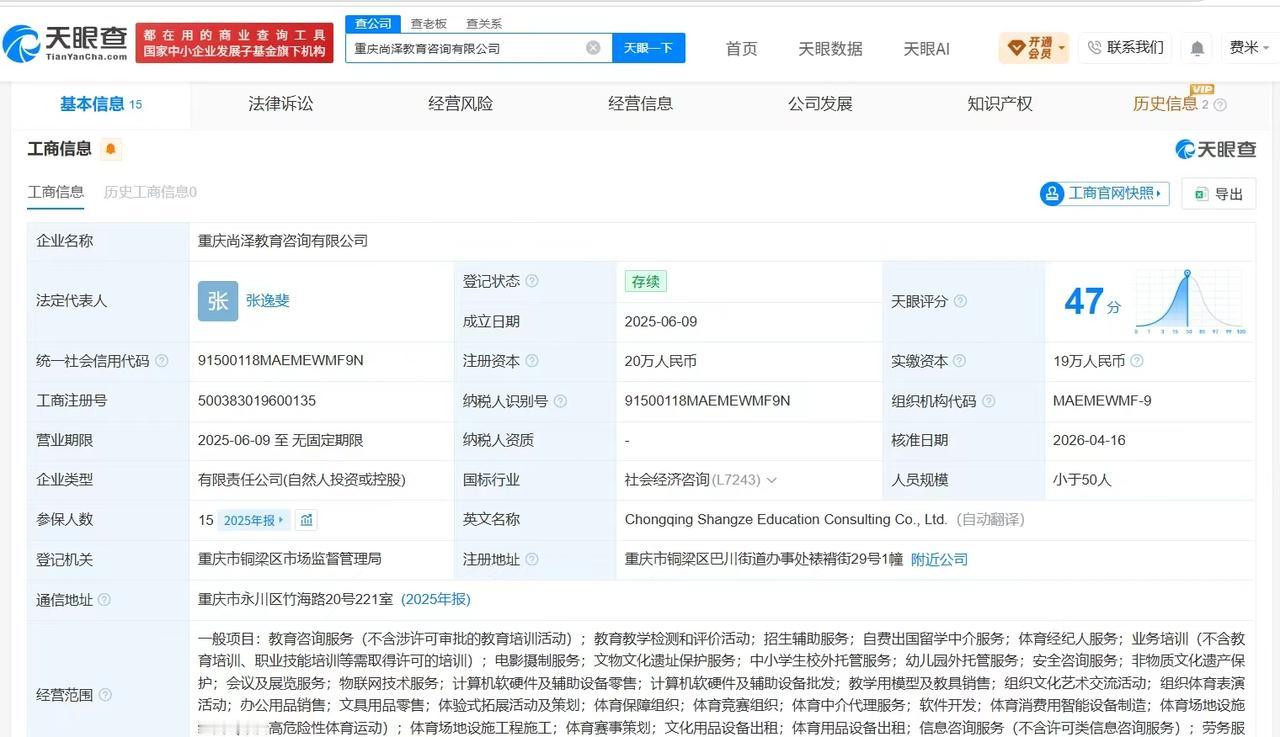Open the 公司发展 tab

820,104
